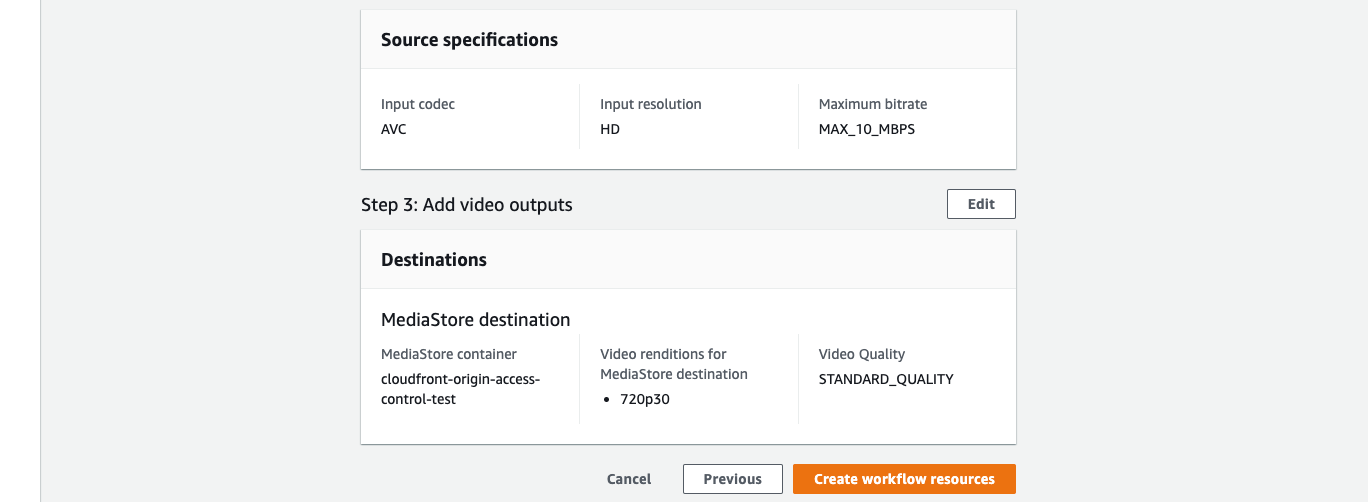Go back with the Previous button

[x=732, y=479]
